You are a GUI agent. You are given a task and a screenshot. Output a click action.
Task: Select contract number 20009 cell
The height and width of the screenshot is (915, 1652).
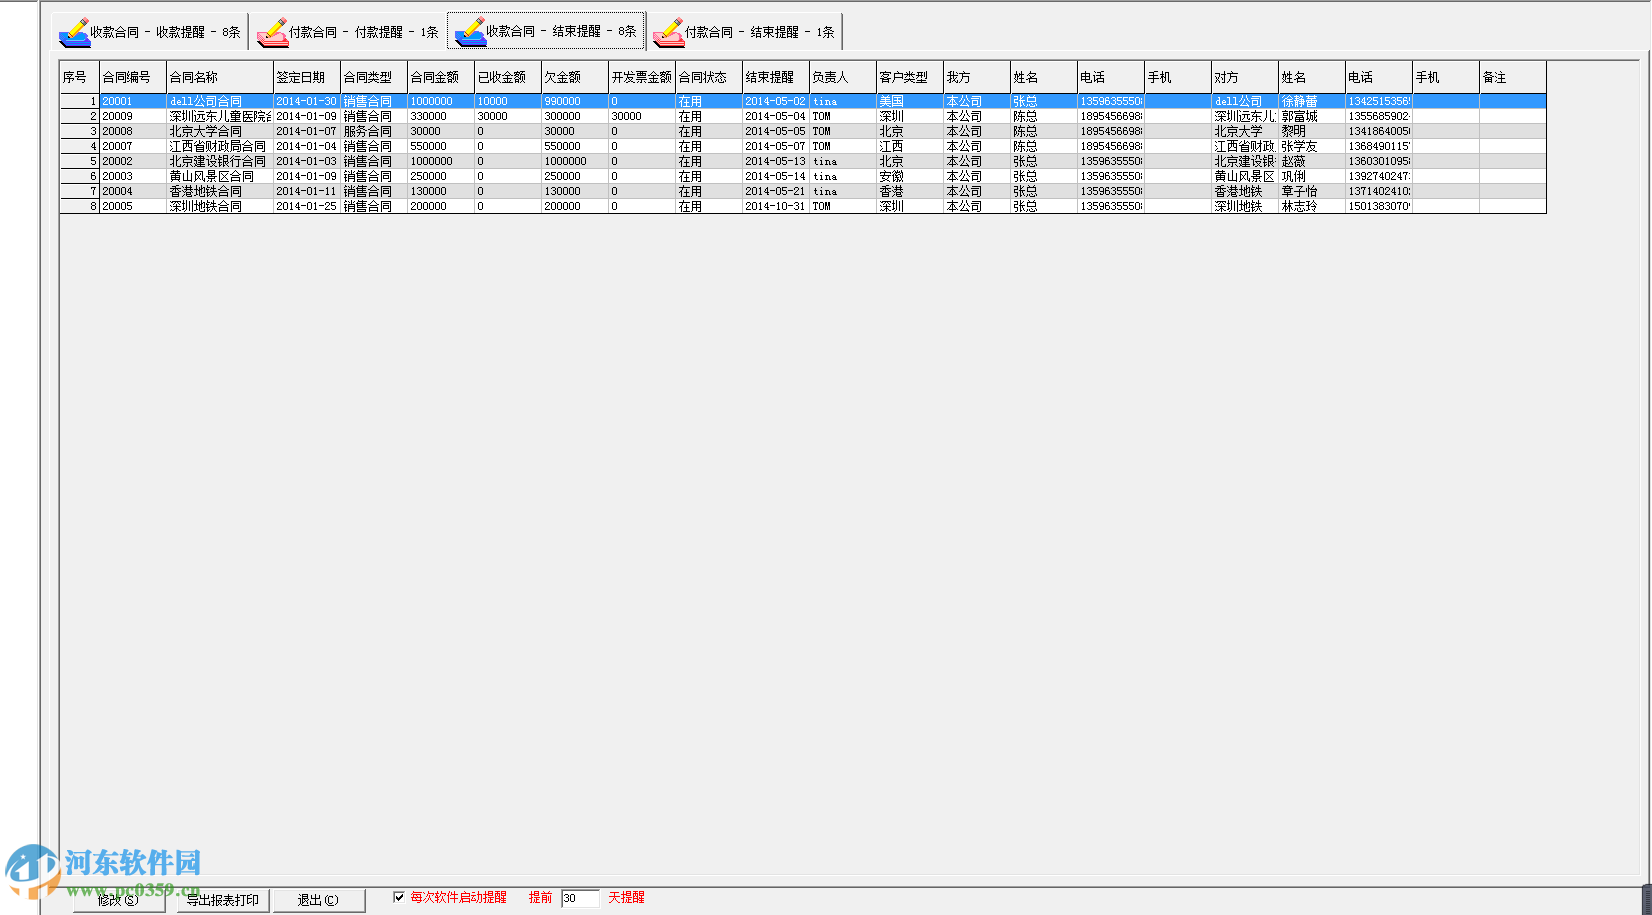tap(133, 116)
